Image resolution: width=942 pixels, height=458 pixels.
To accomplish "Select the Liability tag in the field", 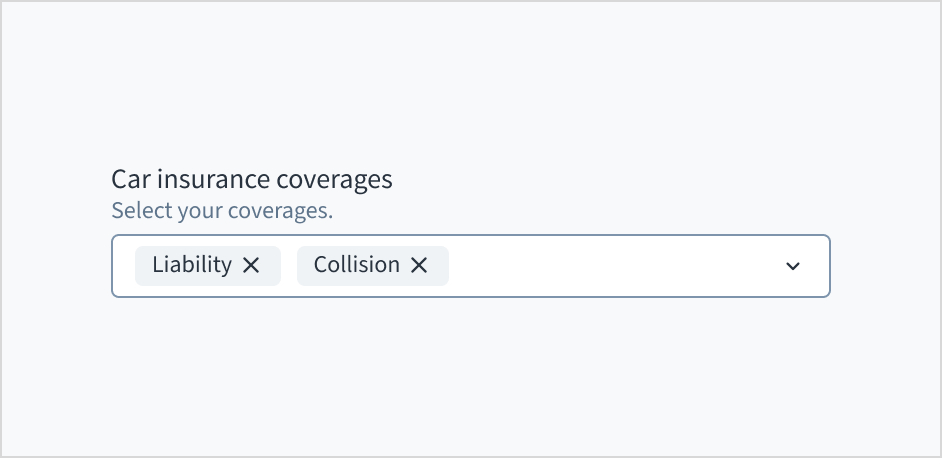I will 192,265.
